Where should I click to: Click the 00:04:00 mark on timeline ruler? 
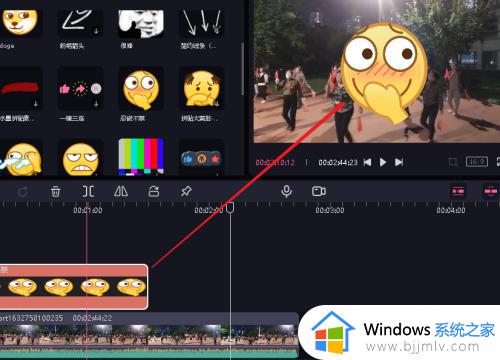[x=451, y=210]
